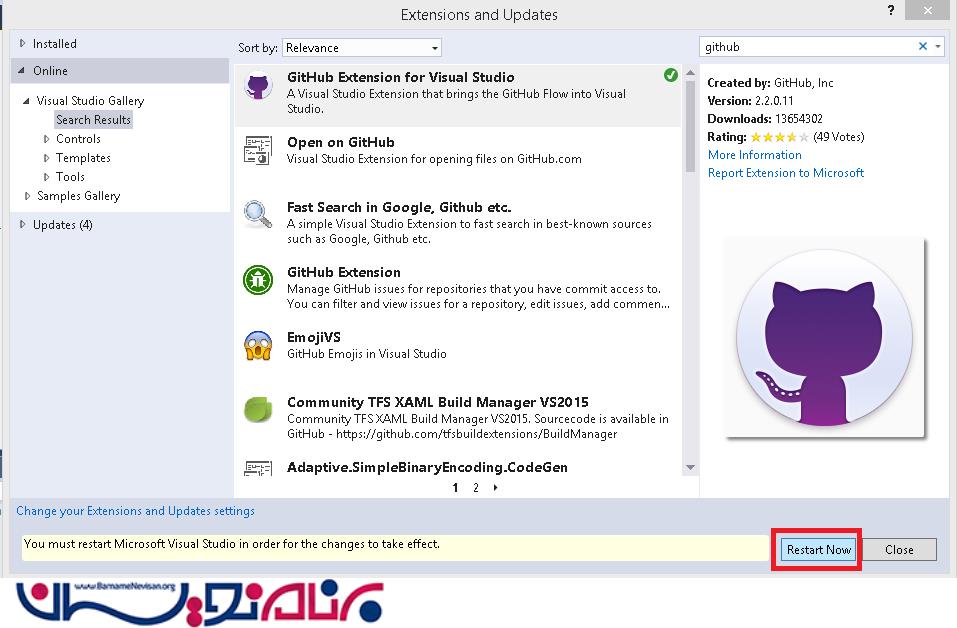Select the Samples Gallery tree item
This screenshot has width=957, height=628.
(x=78, y=196)
